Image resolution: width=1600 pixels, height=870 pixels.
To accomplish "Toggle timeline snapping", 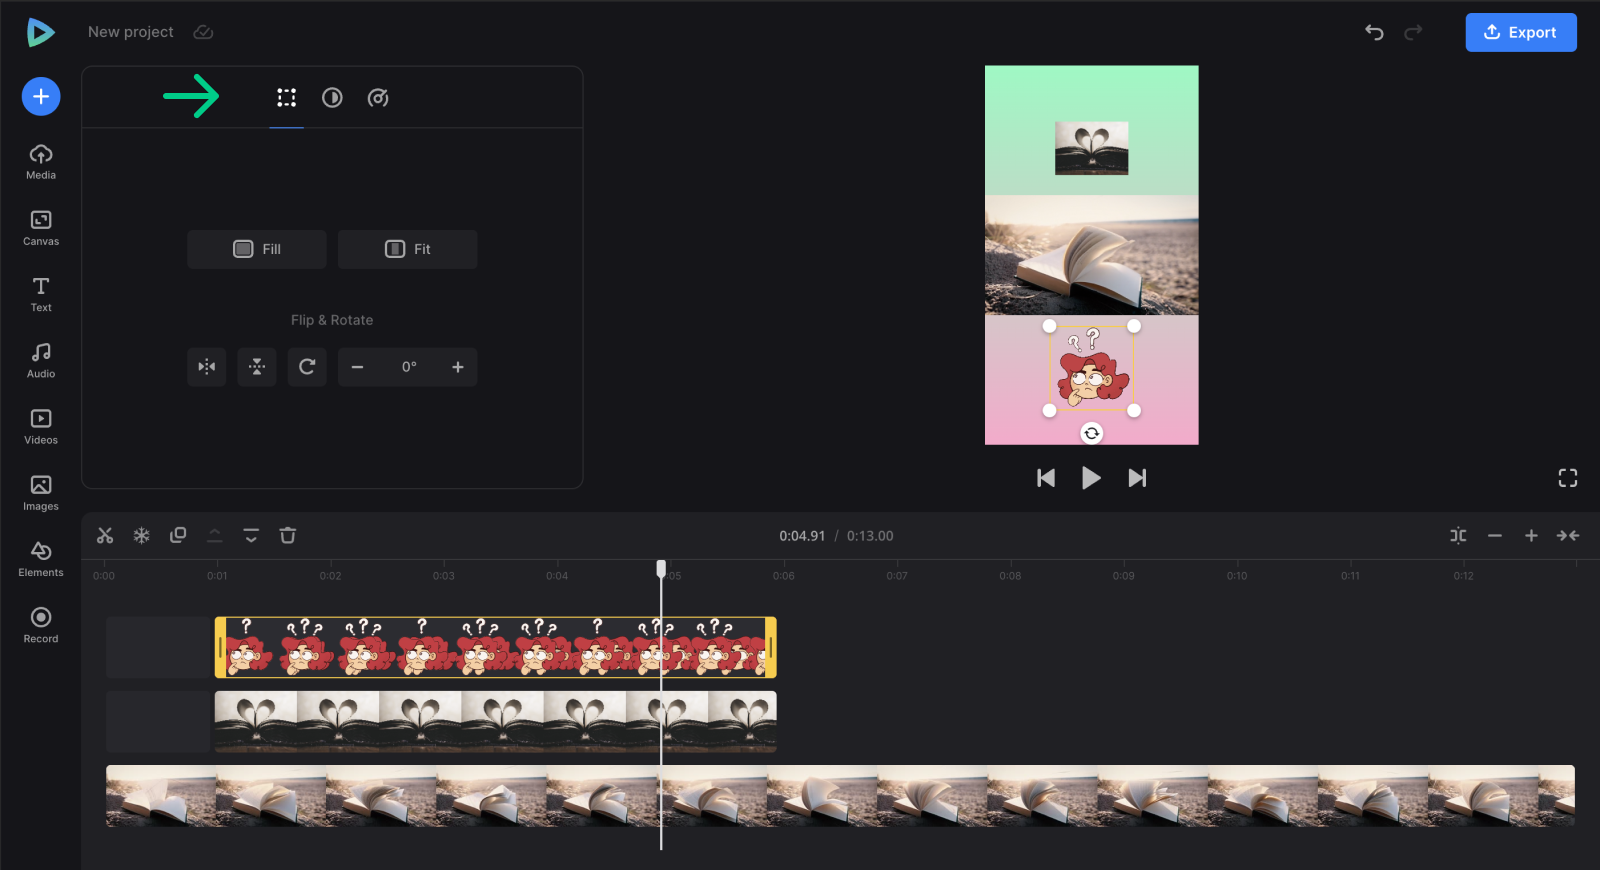I will (1458, 536).
